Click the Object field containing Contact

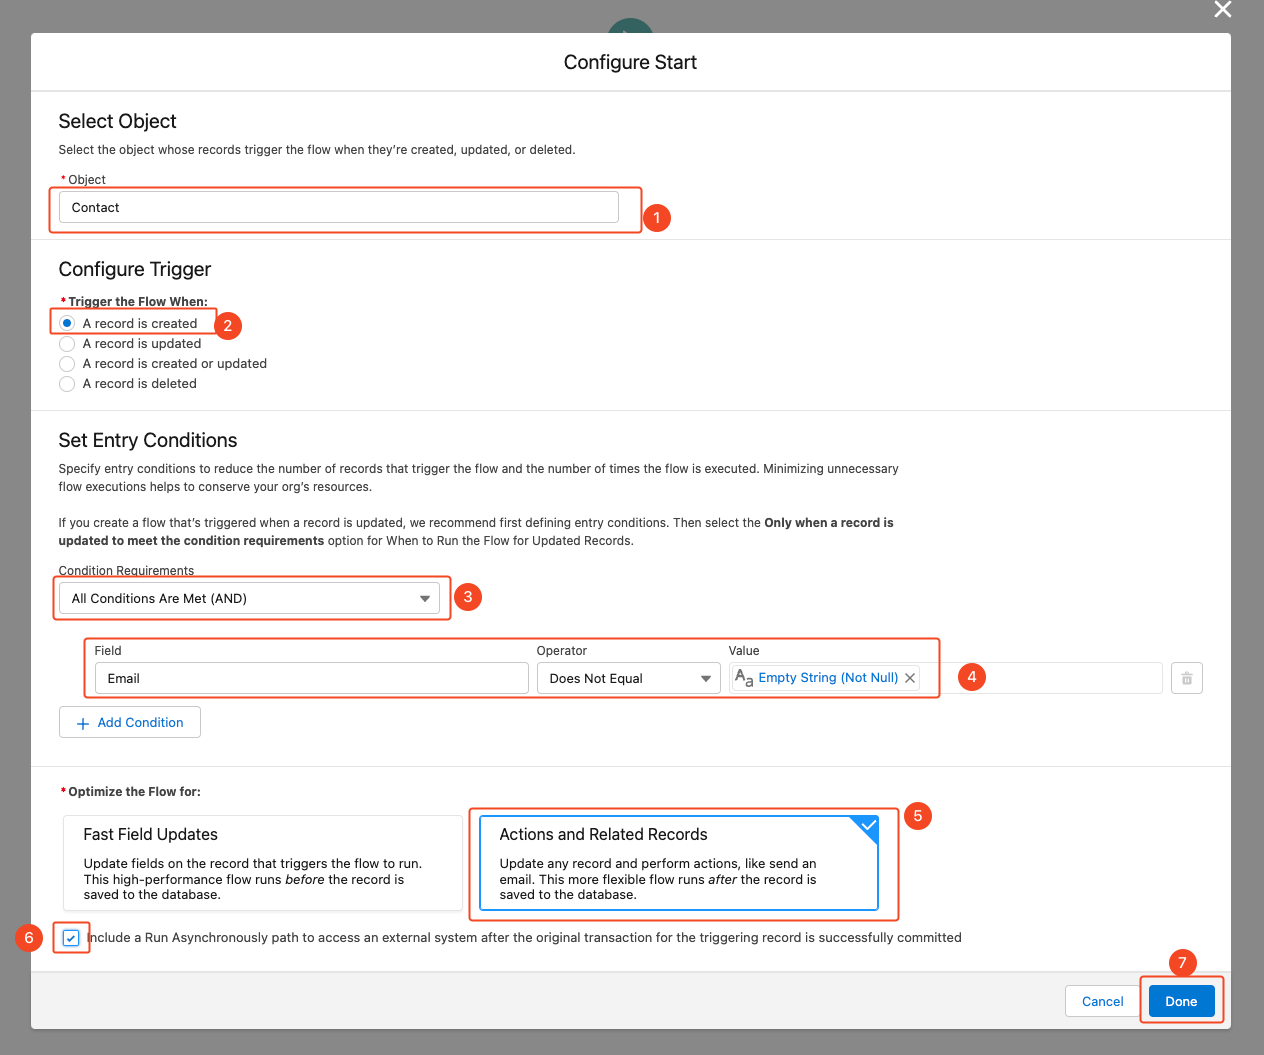tap(338, 207)
